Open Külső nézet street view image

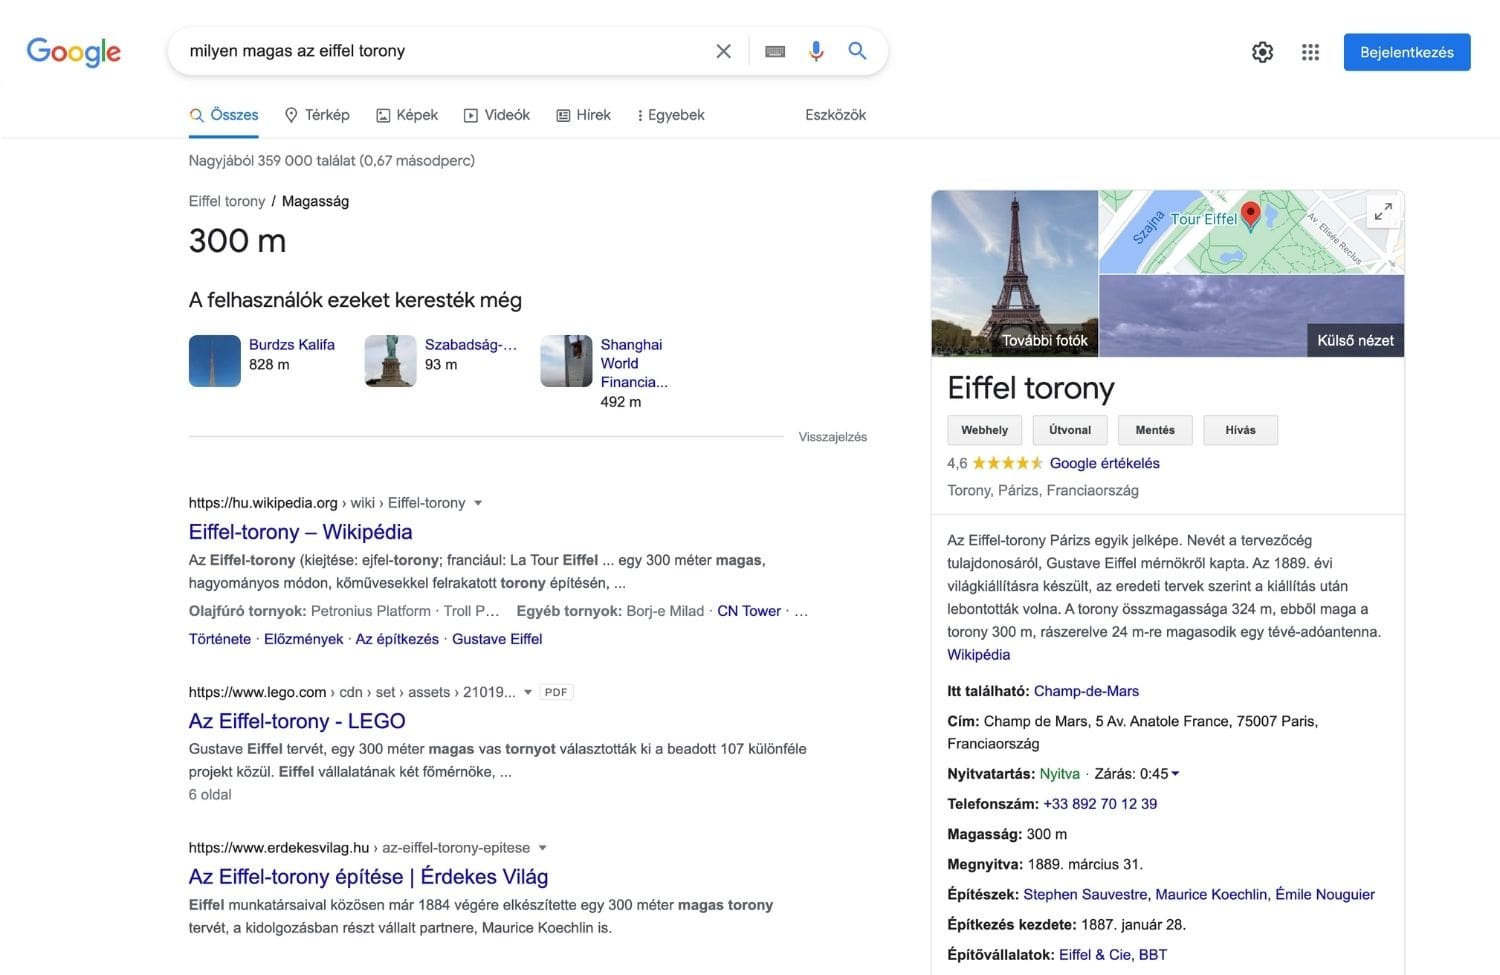pyautogui.click(x=1252, y=316)
